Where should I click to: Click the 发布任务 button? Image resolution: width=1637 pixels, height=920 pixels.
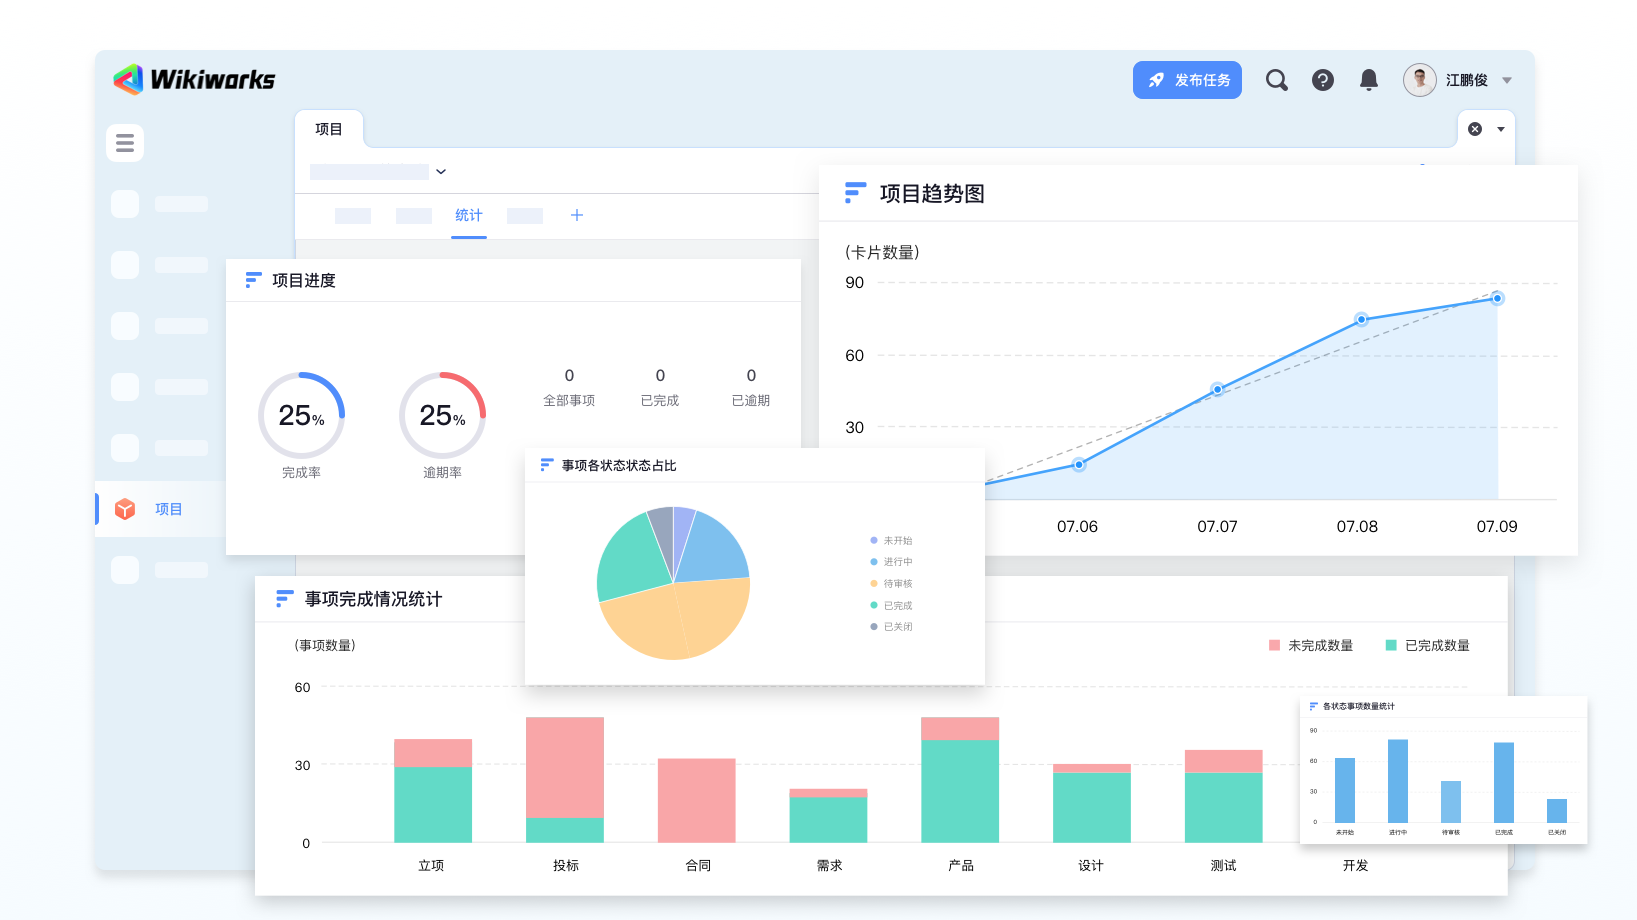tap(1187, 80)
